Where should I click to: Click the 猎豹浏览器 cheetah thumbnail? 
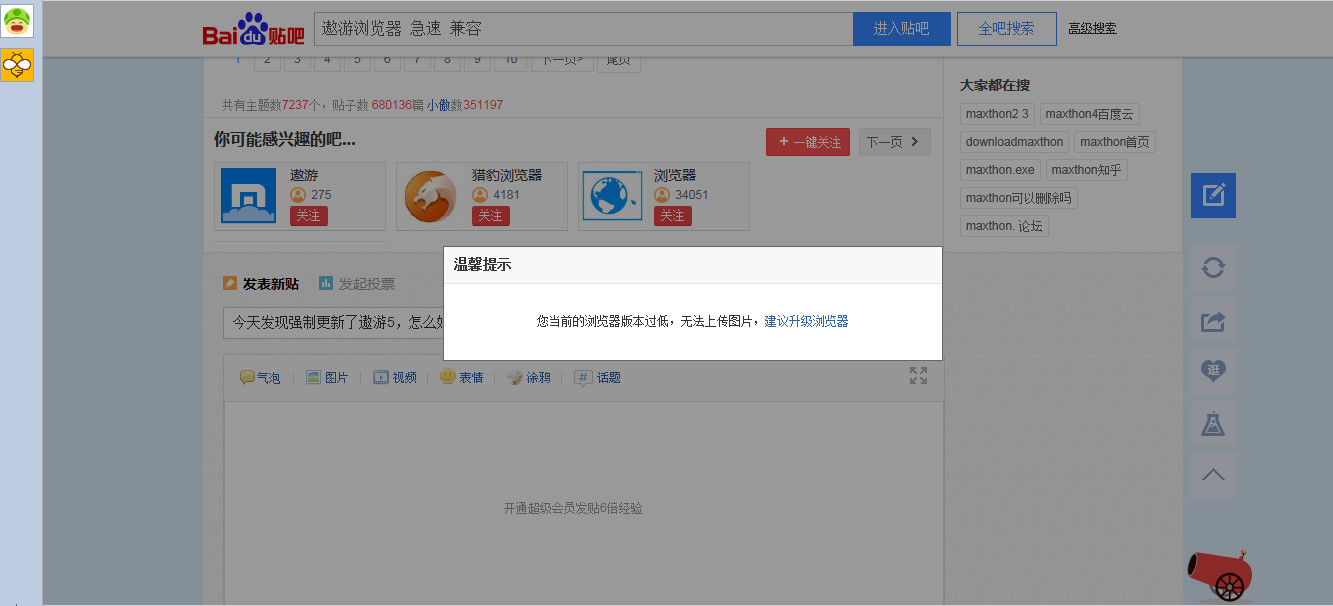coord(430,196)
